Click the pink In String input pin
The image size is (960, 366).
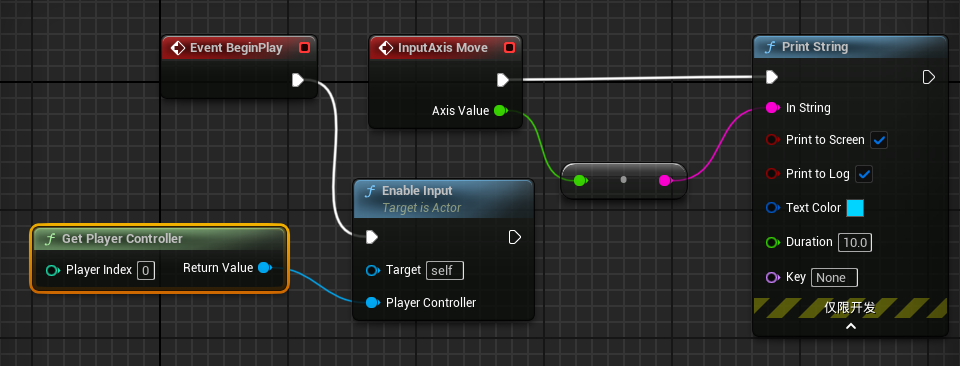coord(772,108)
